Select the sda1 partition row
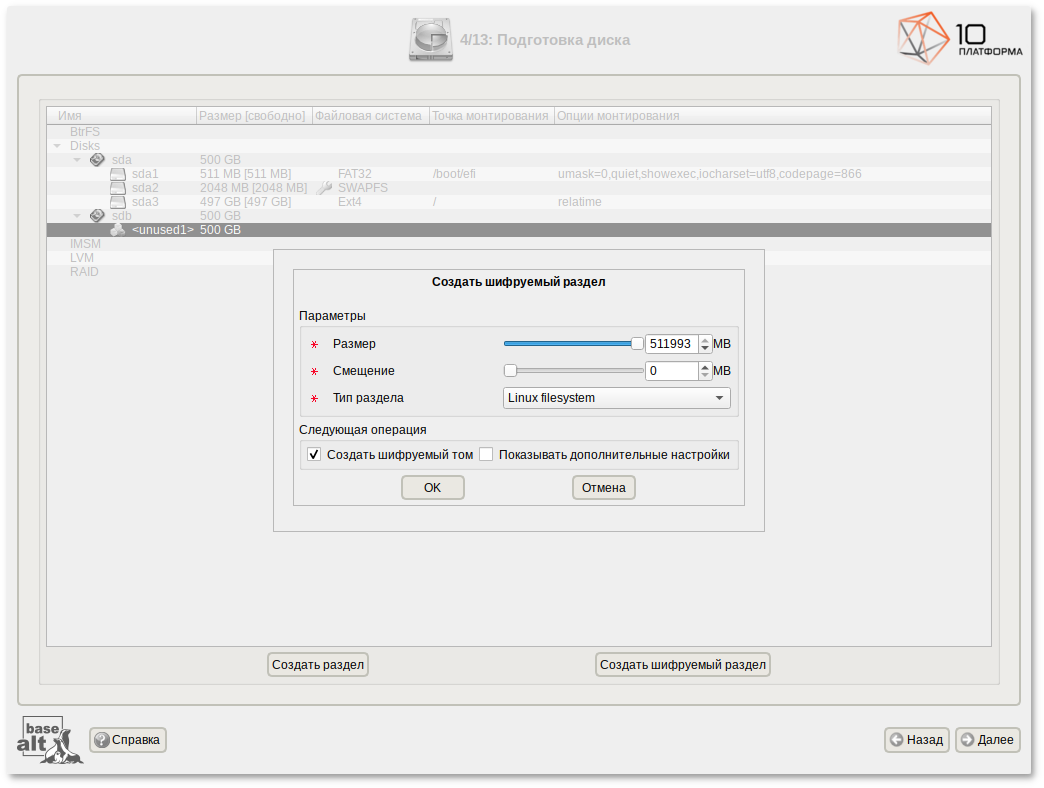The height and width of the screenshot is (788, 1044). tap(519, 174)
